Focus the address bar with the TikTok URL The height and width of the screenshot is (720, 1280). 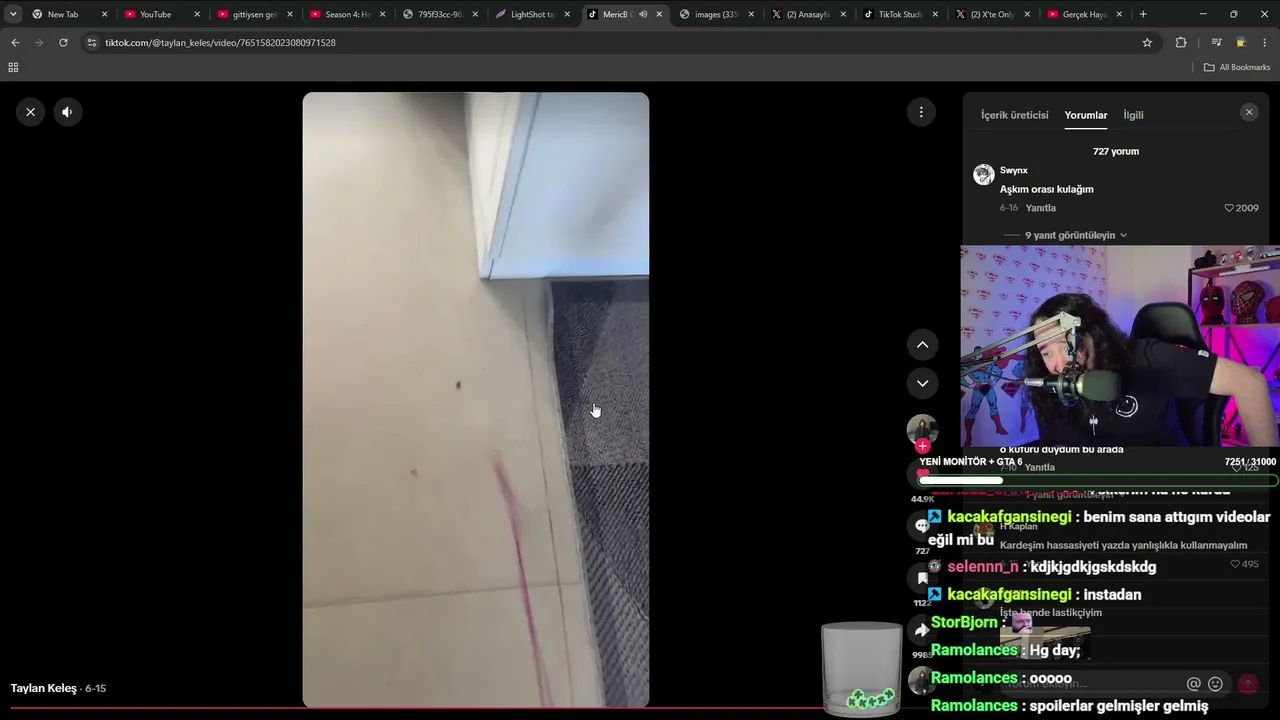[620, 43]
